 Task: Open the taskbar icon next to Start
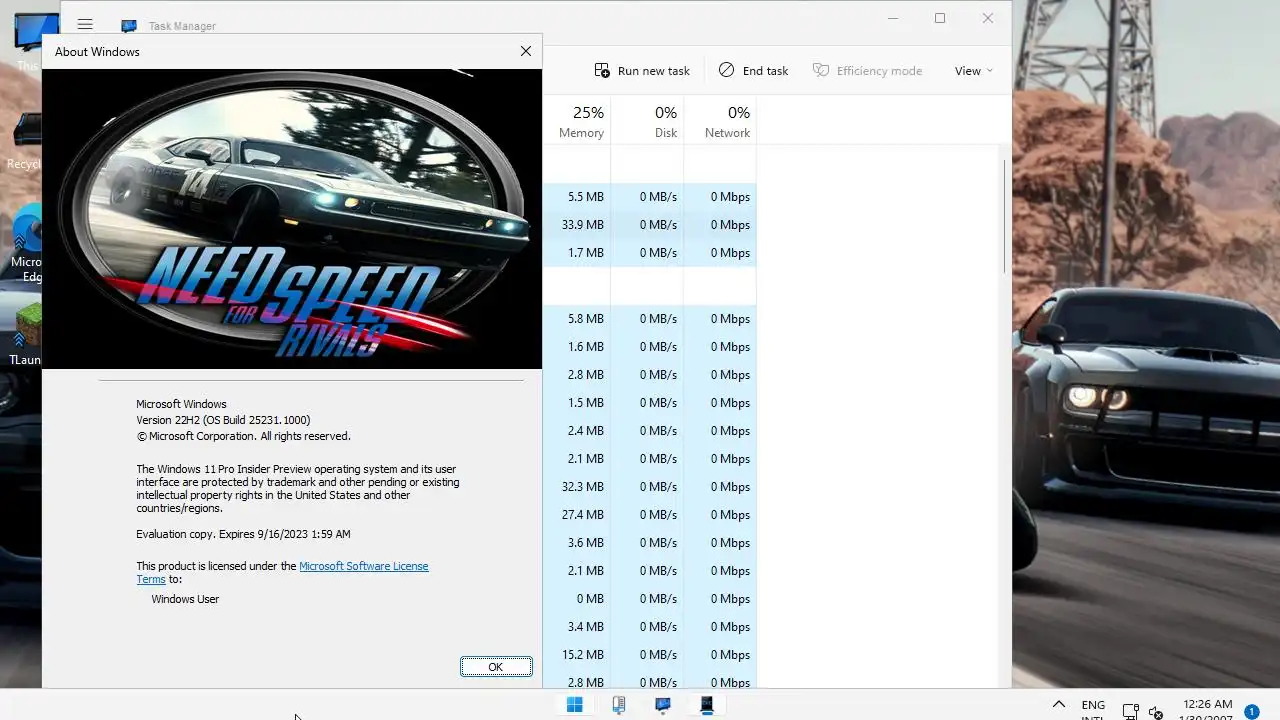tap(619, 705)
